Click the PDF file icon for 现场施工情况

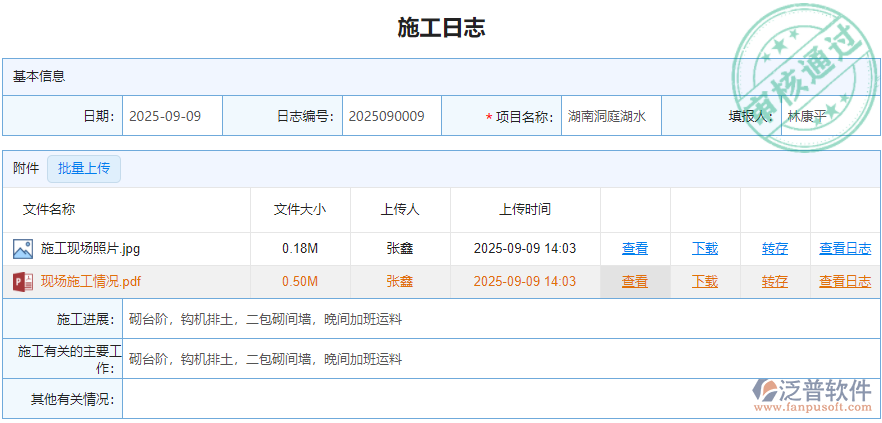[x=23, y=282]
